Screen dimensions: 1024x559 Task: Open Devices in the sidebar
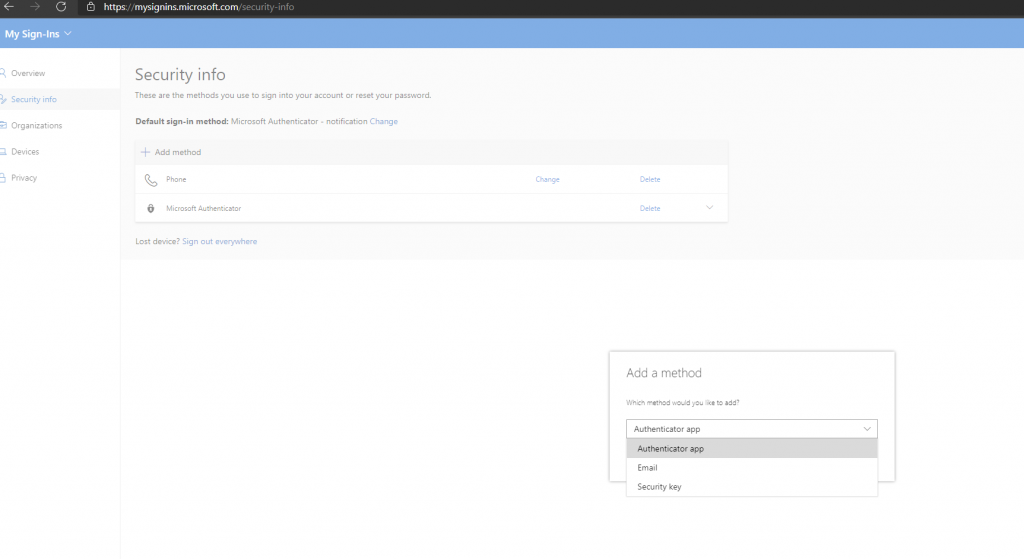[25, 152]
